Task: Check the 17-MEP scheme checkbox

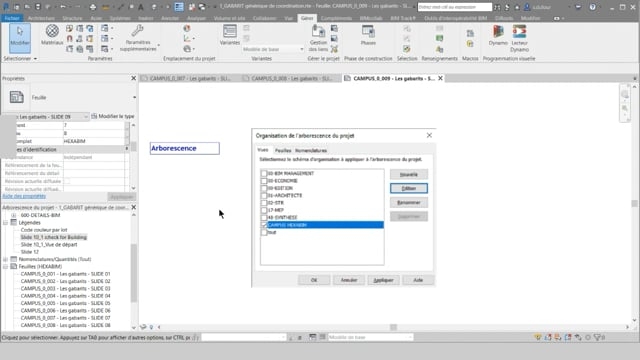Action: (x=264, y=210)
